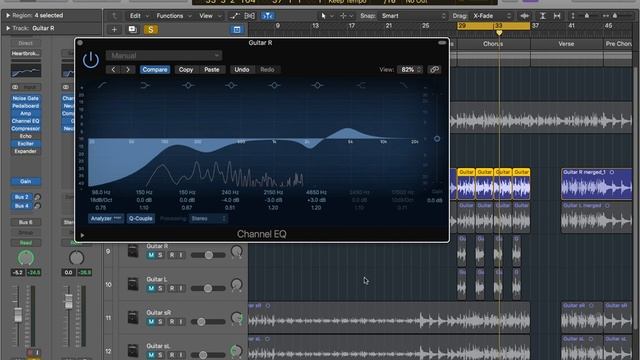Open the Functions menu in the tracks area

click(x=174, y=16)
